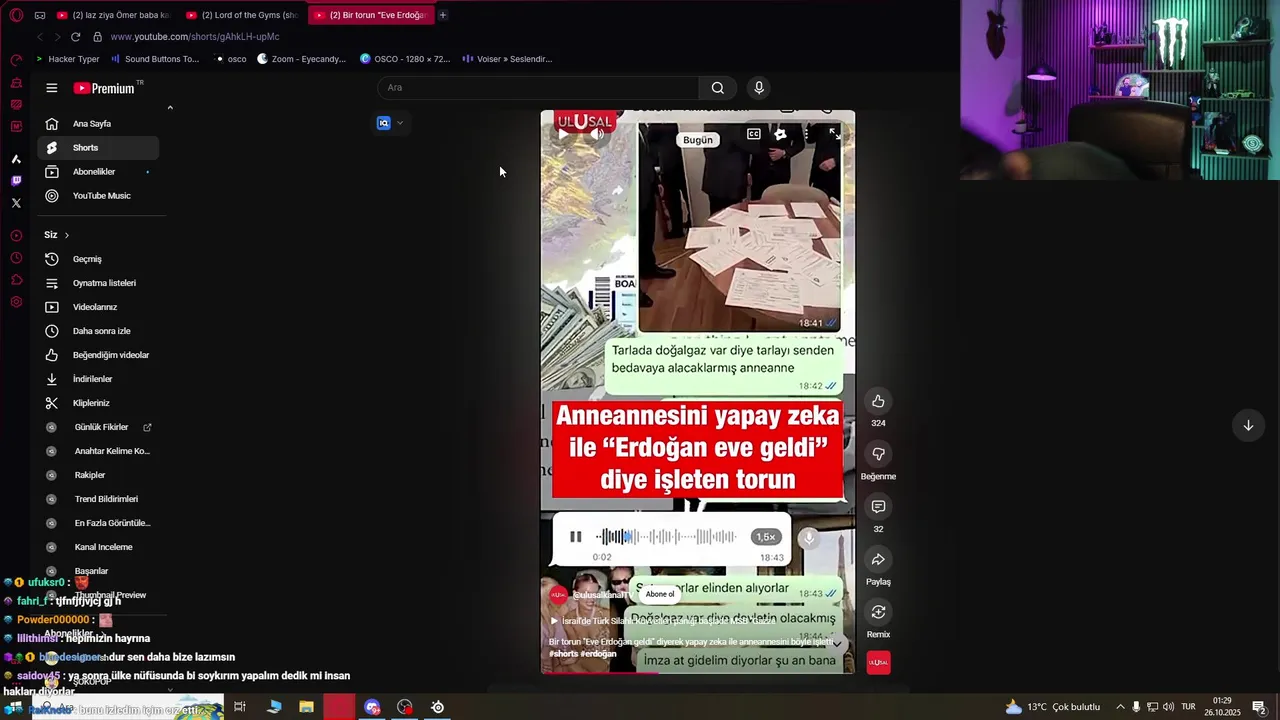The image size is (1280, 720).
Task: Like the short with thumbs up
Action: pos(878,401)
